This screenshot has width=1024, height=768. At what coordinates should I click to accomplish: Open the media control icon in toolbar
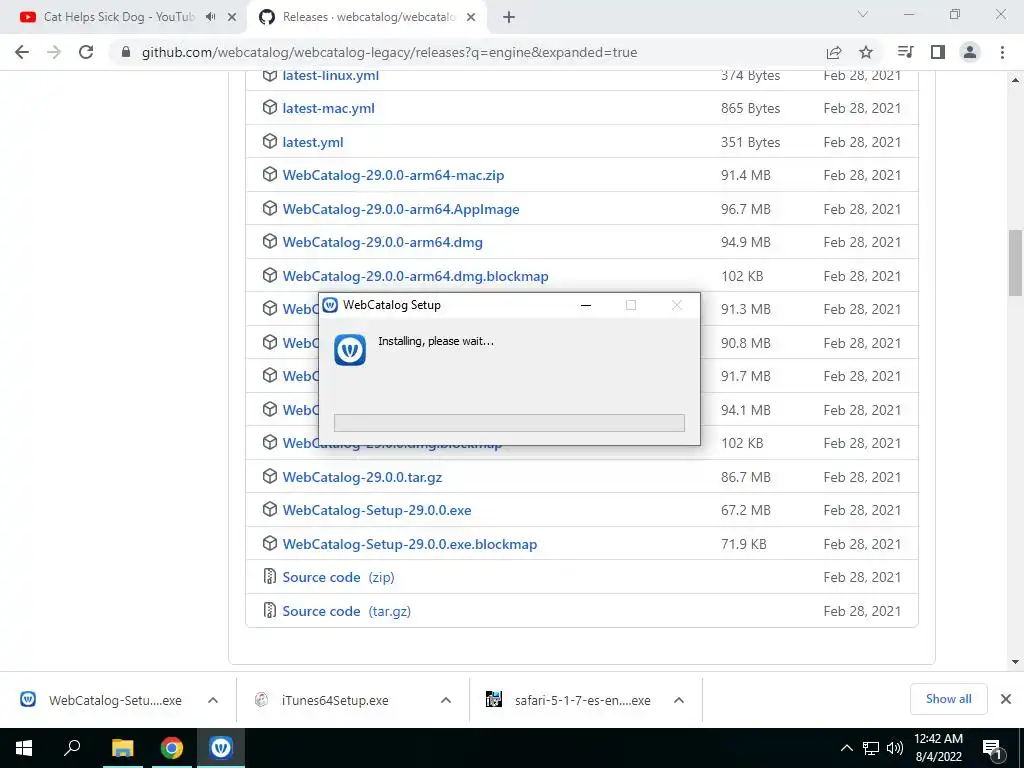[x=905, y=52]
